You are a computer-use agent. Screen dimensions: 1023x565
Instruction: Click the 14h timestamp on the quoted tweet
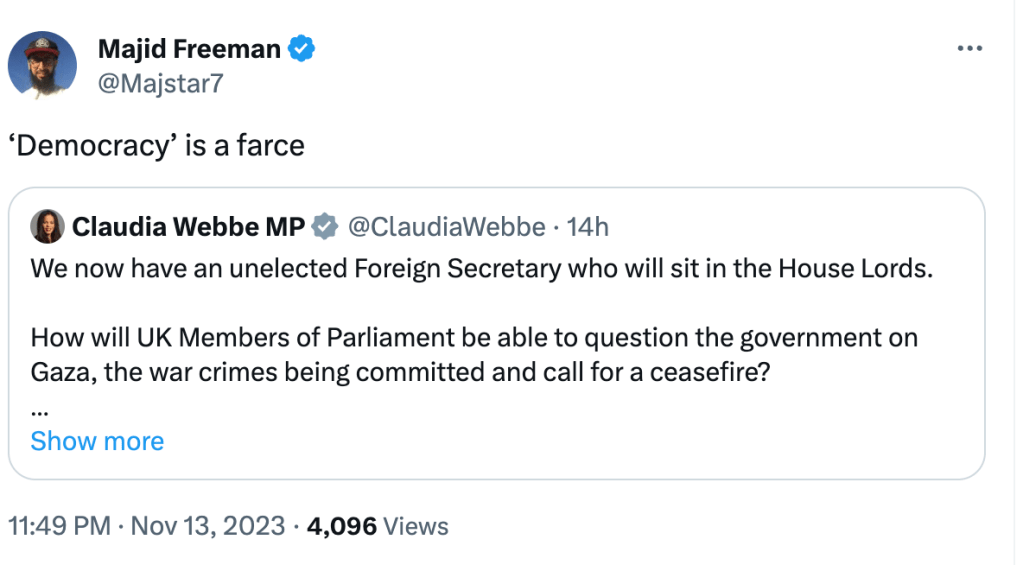pos(587,228)
